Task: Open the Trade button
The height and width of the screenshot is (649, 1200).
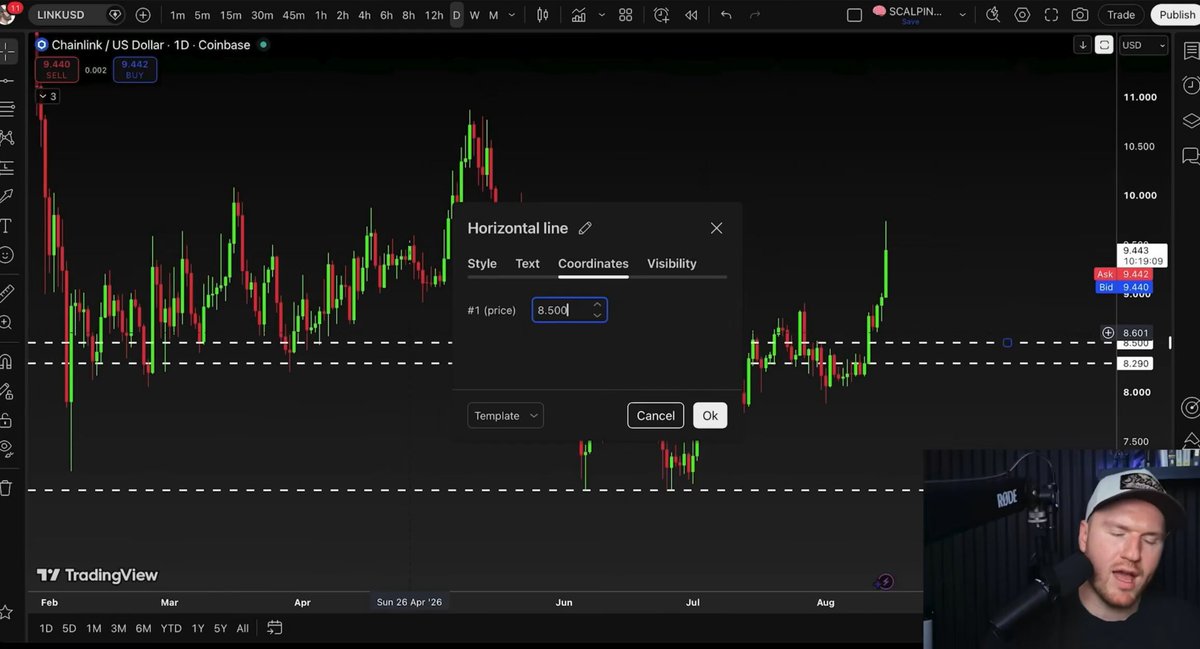Action: point(1121,15)
